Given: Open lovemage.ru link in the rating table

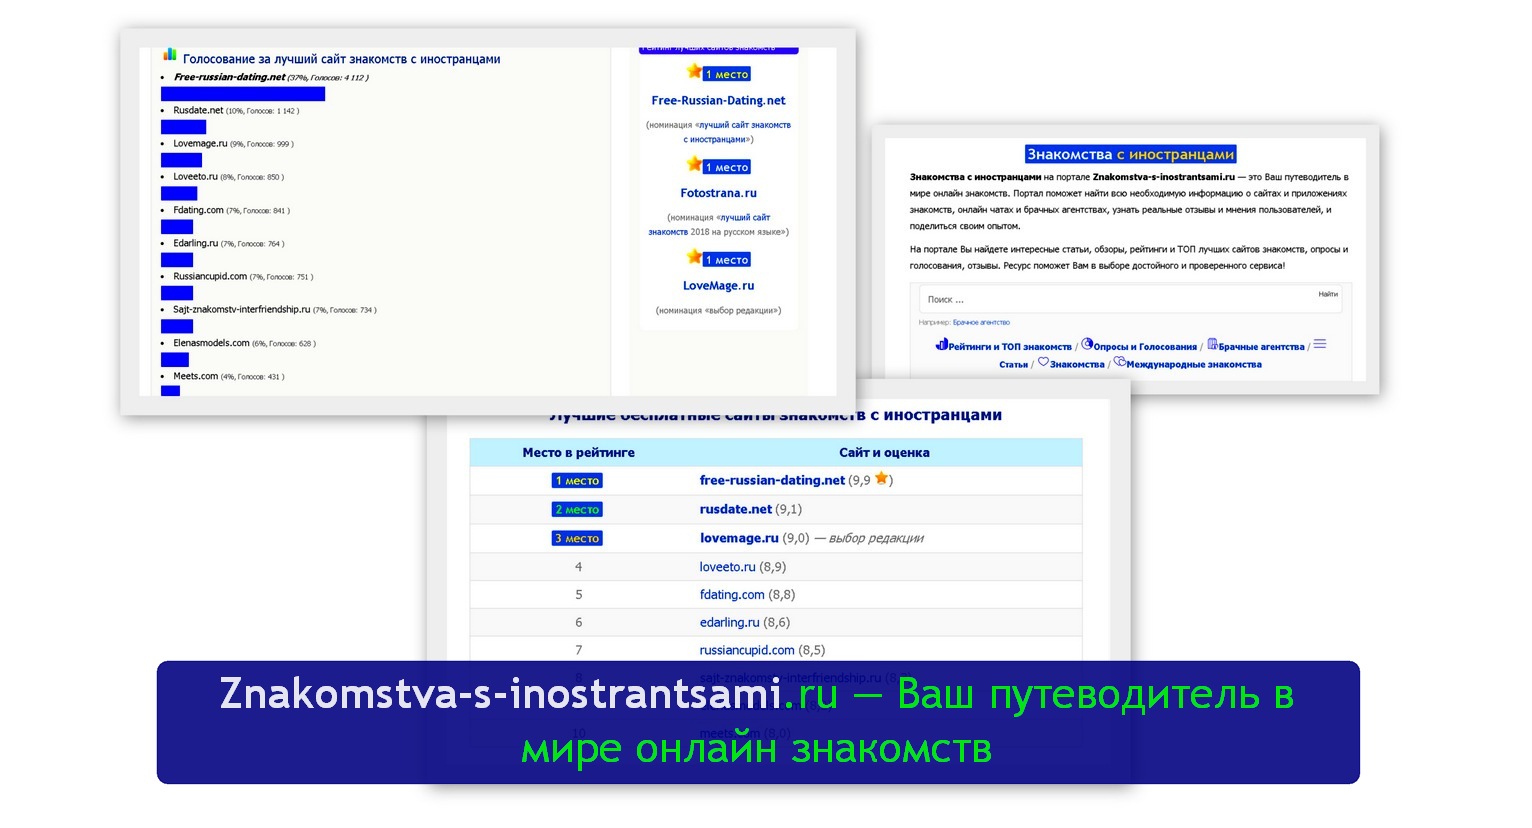Looking at the screenshot, I should click(x=738, y=538).
